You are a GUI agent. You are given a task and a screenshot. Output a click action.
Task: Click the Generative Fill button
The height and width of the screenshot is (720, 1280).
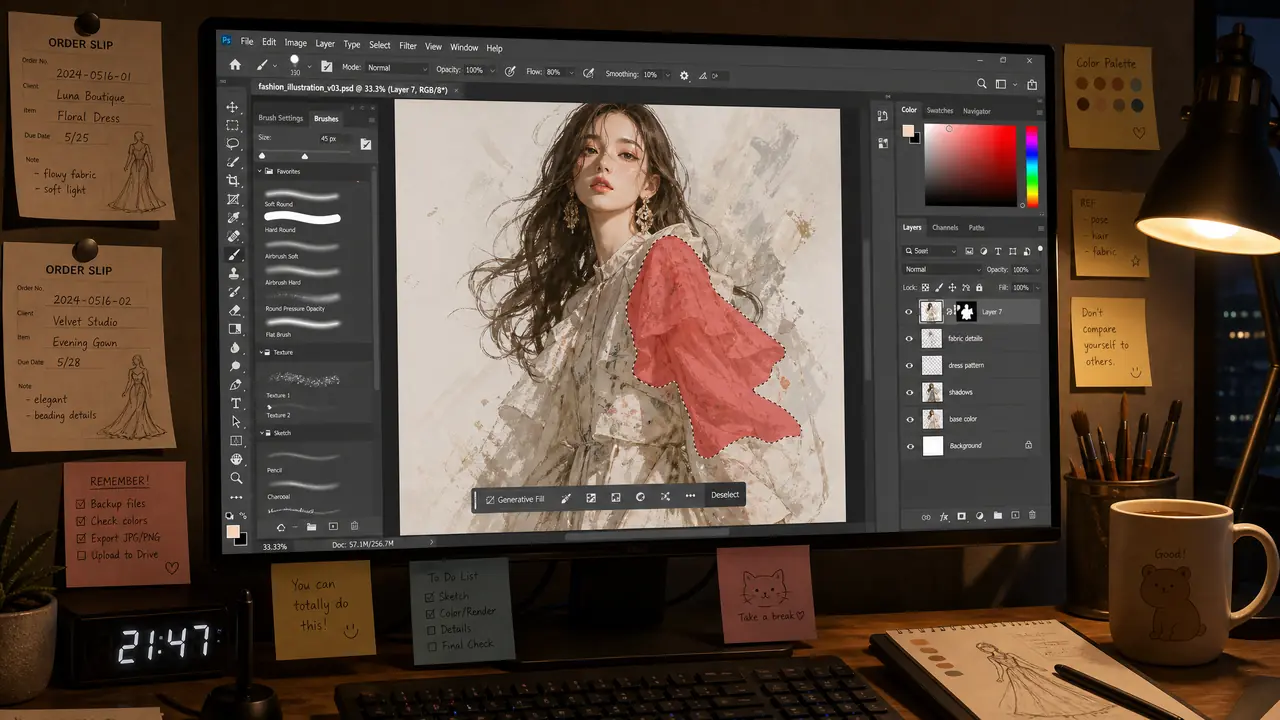tap(515, 498)
